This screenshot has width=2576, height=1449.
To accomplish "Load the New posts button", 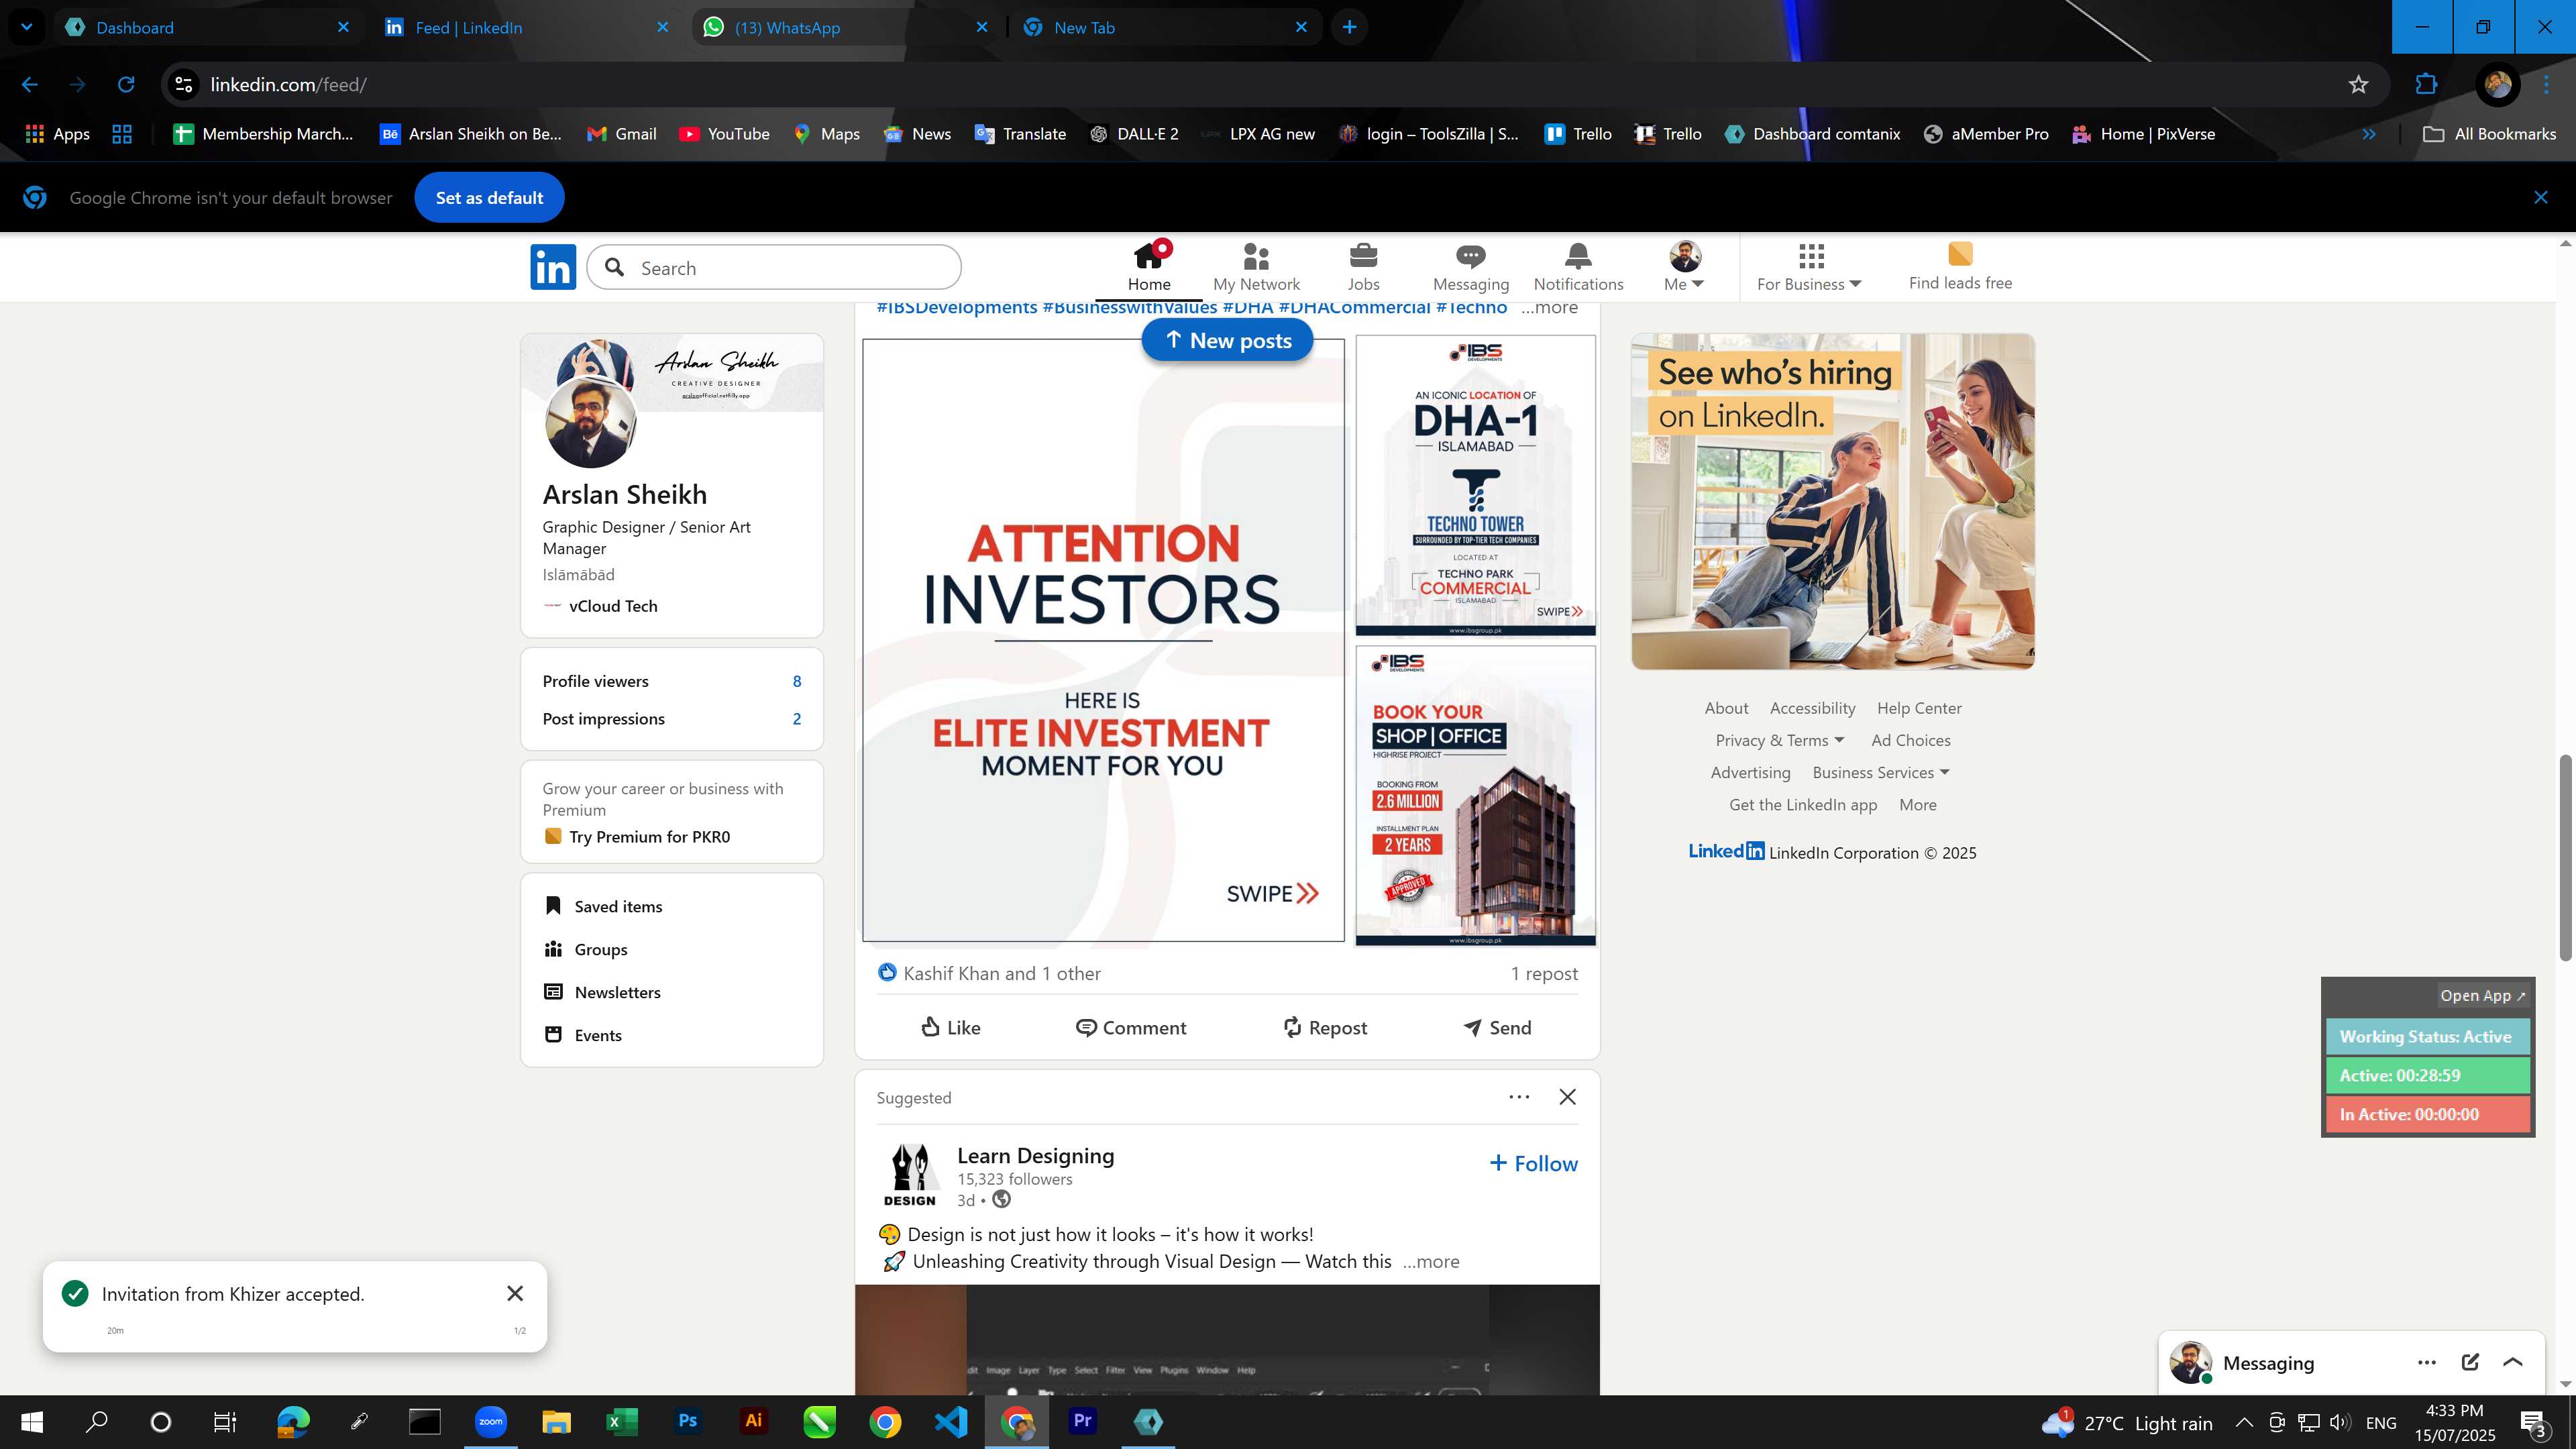I will [x=1227, y=341].
